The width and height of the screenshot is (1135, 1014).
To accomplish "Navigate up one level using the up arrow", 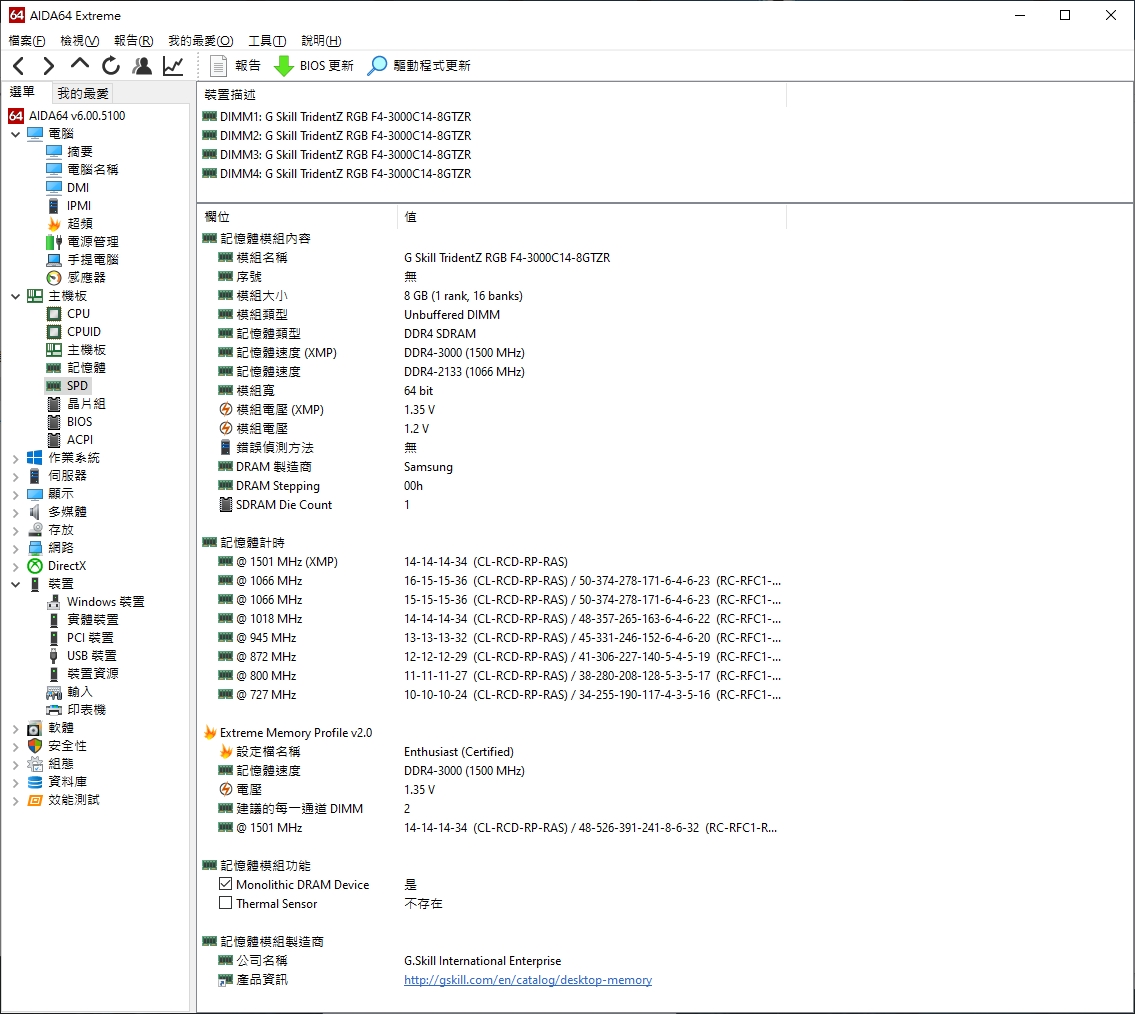I will tap(80, 65).
